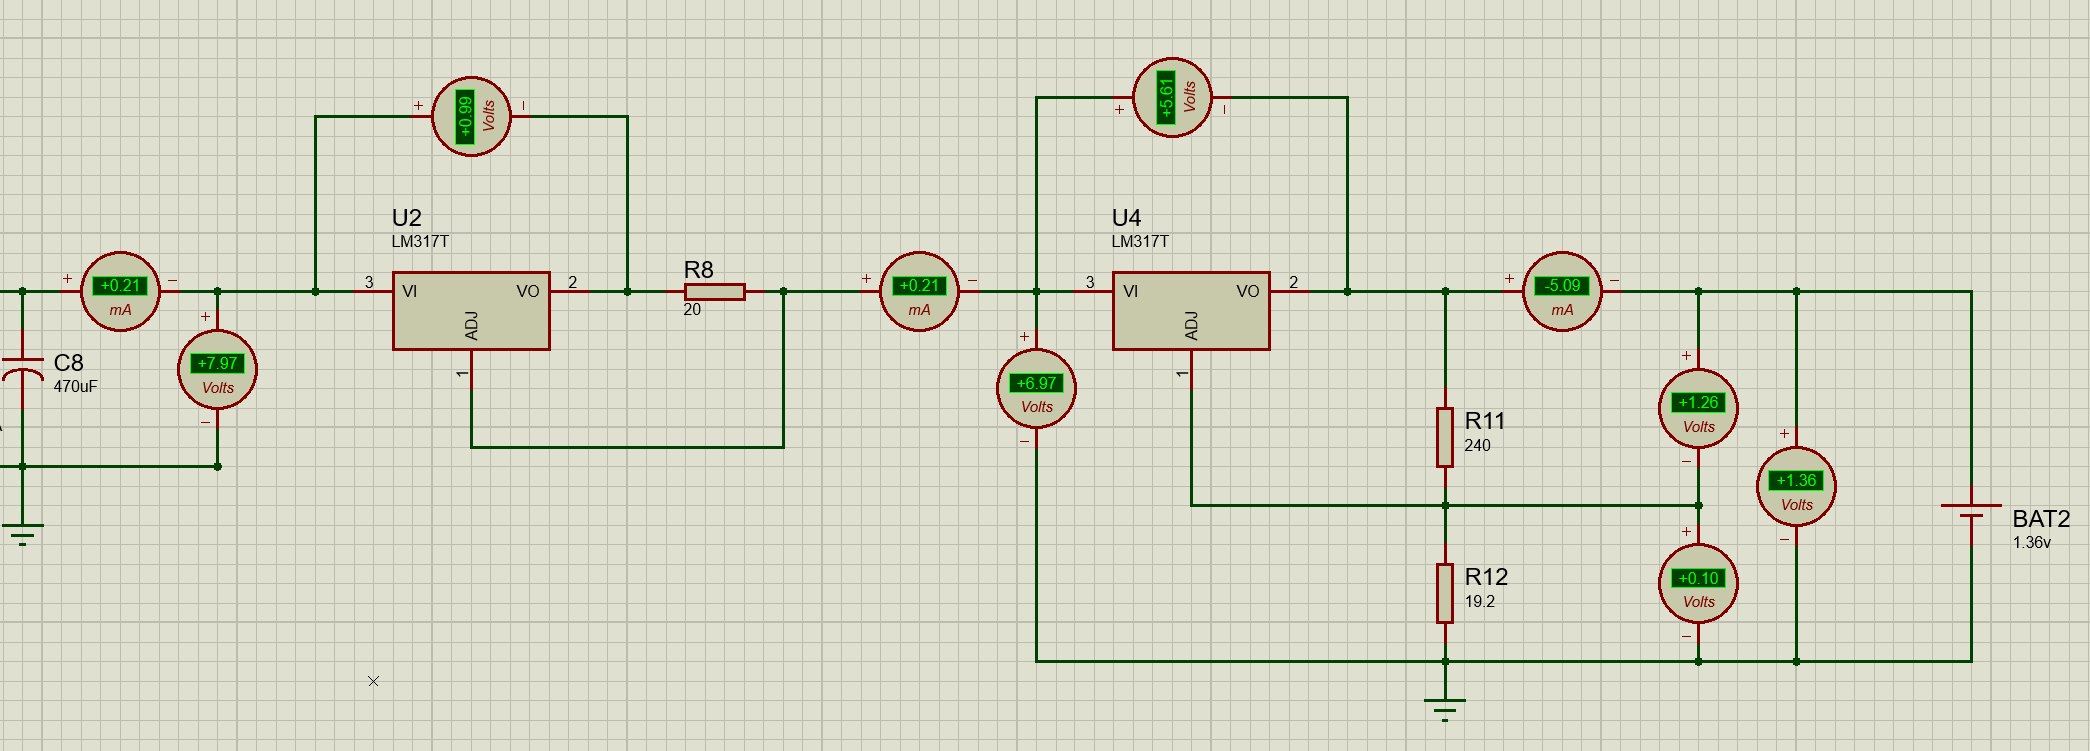Click the R8 value text 20
The image size is (2090, 751).
pos(692,310)
